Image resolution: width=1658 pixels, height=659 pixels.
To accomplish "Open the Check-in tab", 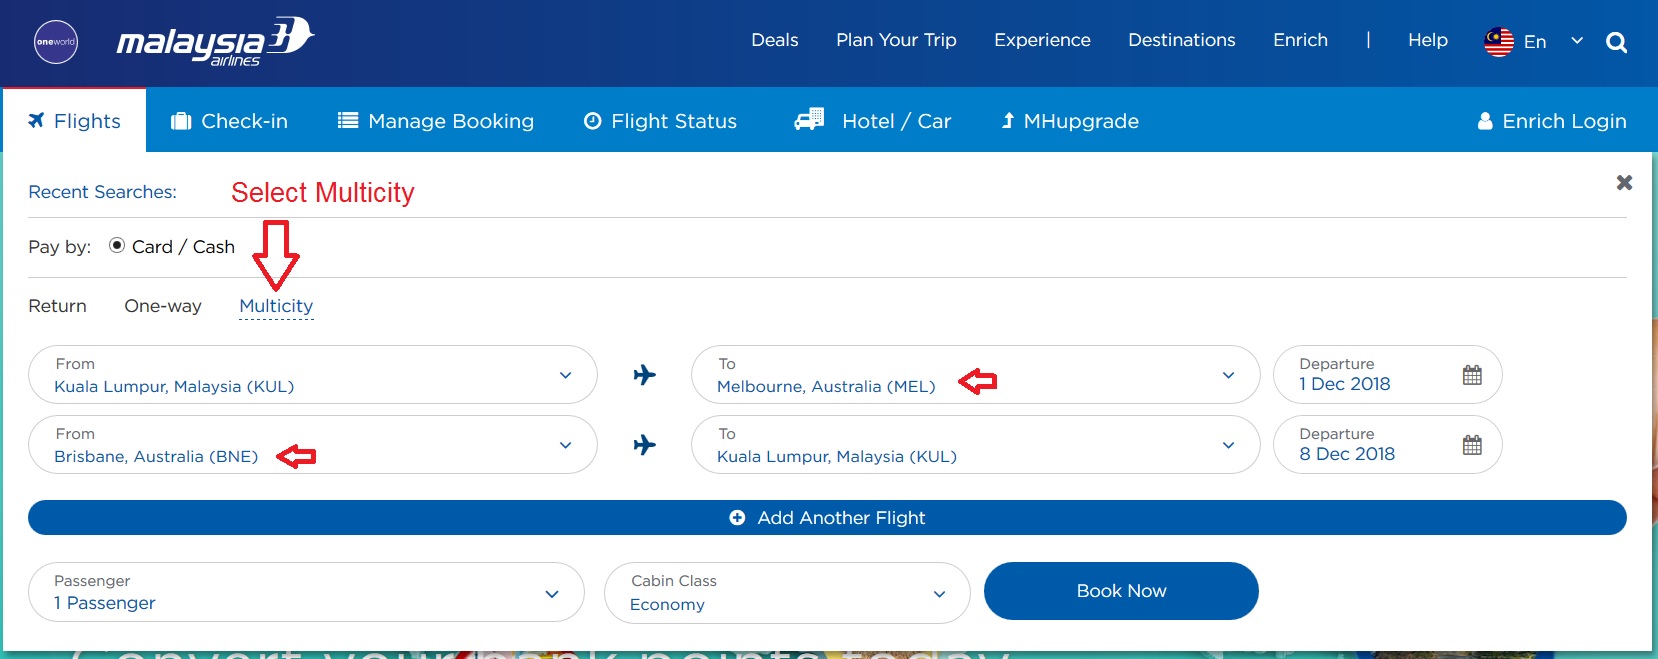I will pos(230,121).
